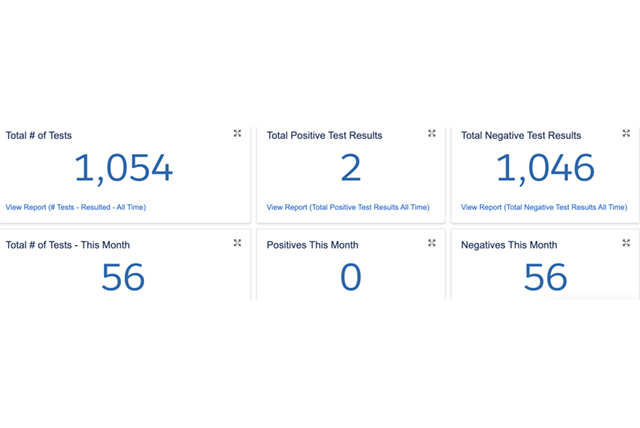Expand Total # of Tests - This Month widget

click(x=237, y=243)
